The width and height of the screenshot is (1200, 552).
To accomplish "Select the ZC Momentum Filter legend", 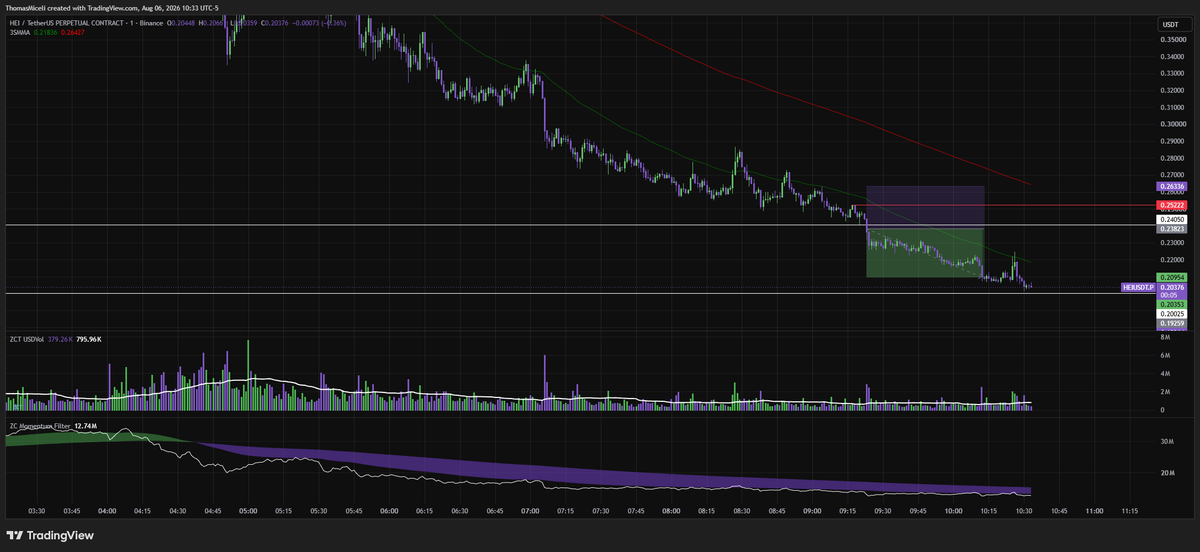I will [40, 426].
